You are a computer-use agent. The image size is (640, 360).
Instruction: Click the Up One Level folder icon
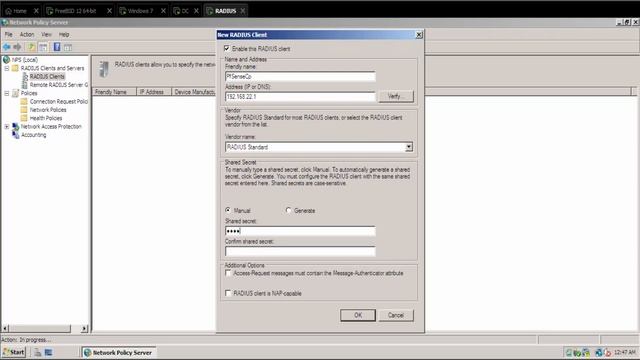(31, 47)
